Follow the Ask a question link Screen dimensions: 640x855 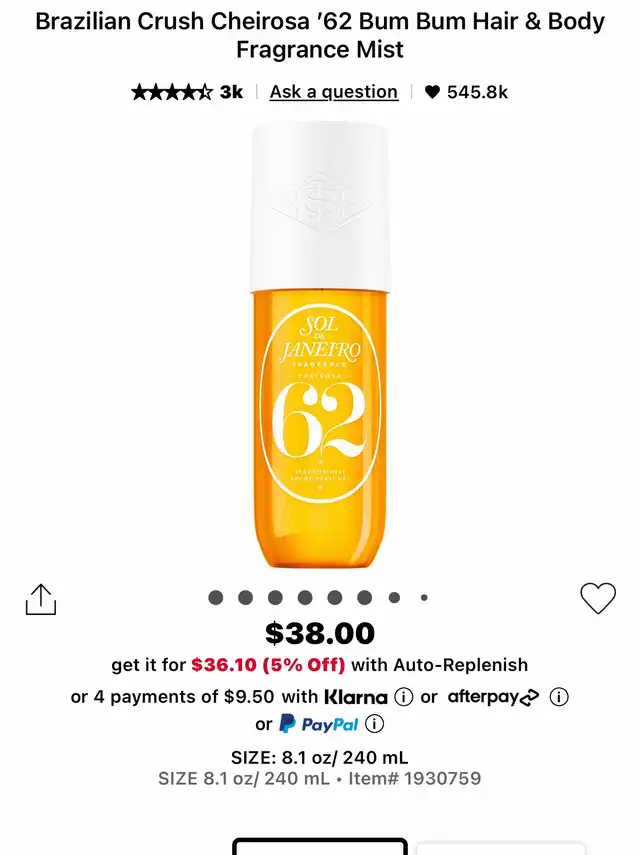click(x=334, y=92)
